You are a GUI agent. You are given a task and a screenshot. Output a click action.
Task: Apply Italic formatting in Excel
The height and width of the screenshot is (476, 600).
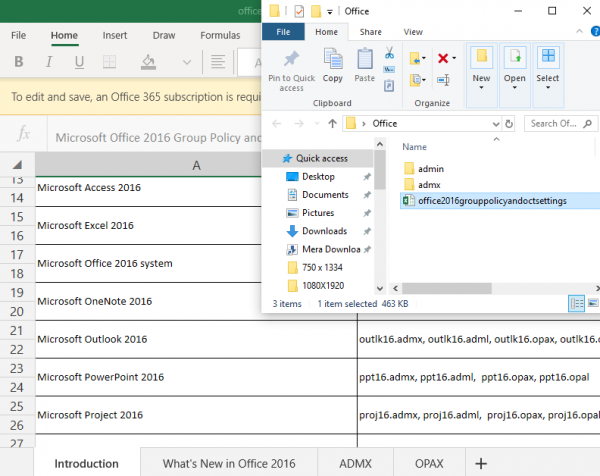click(x=47, y=63)
